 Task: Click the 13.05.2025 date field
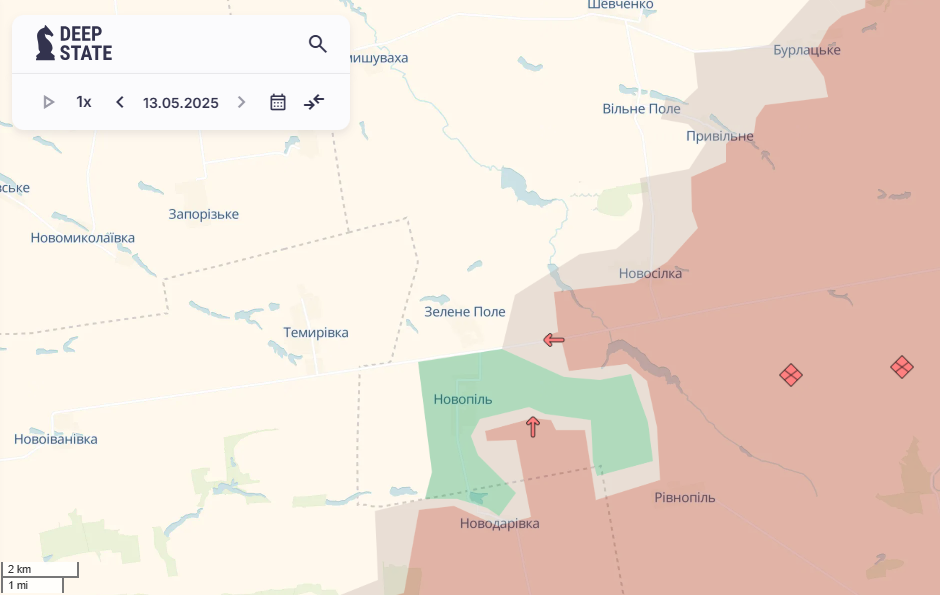[180, 102]
